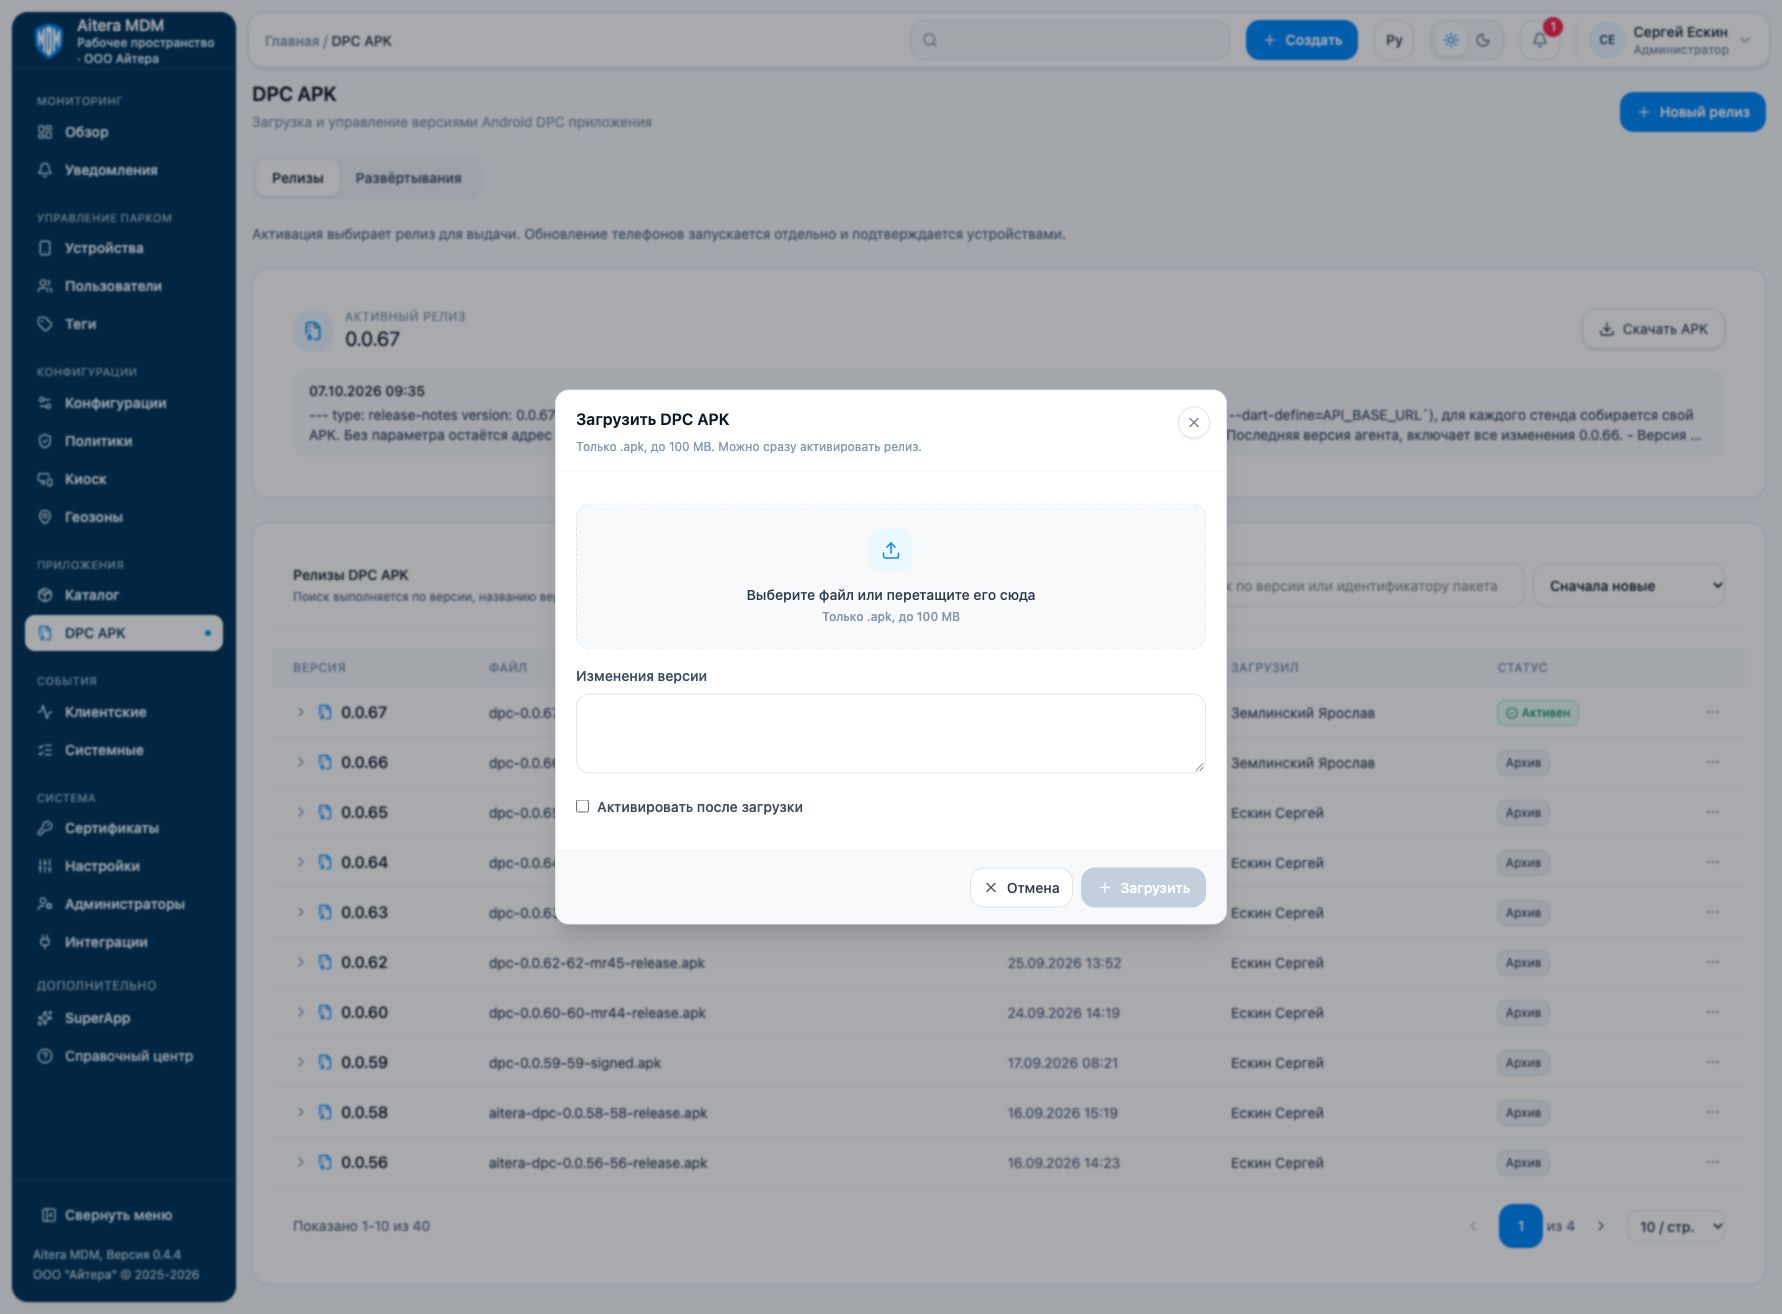Image resolution: width=1782 pixels, height=1314 pixels.
Task: Go to Пользователи sidebar item
Action: [x=124, y=286]
